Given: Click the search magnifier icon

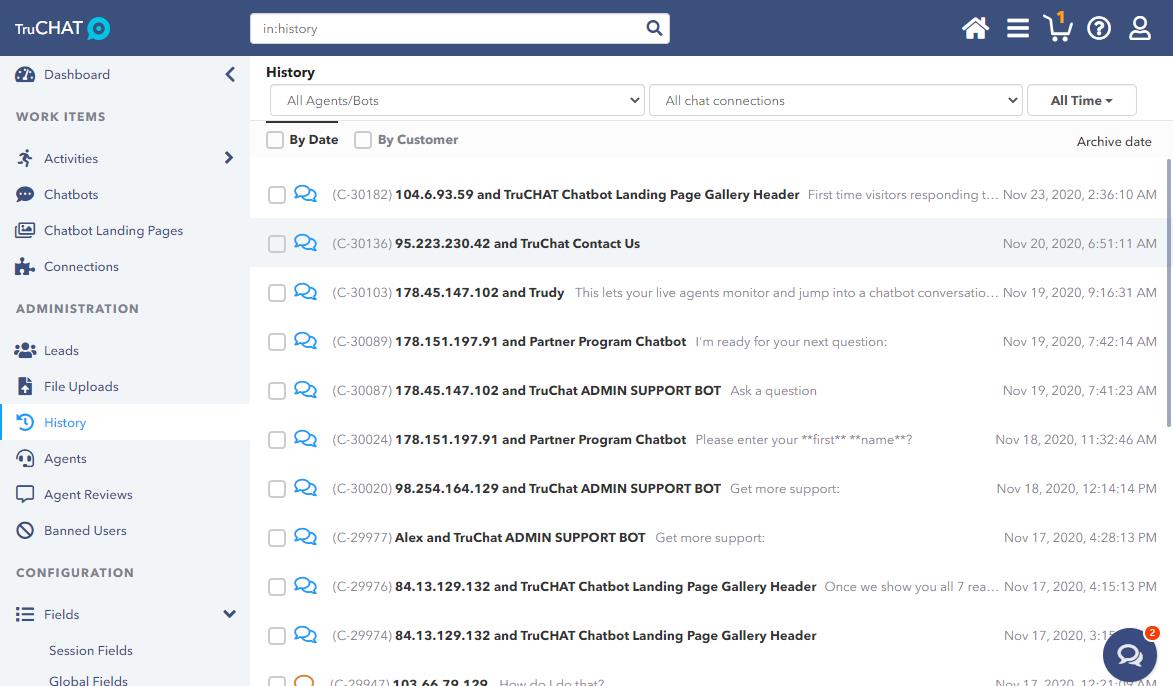Looking at the screenshot, I should pos(654,28).
